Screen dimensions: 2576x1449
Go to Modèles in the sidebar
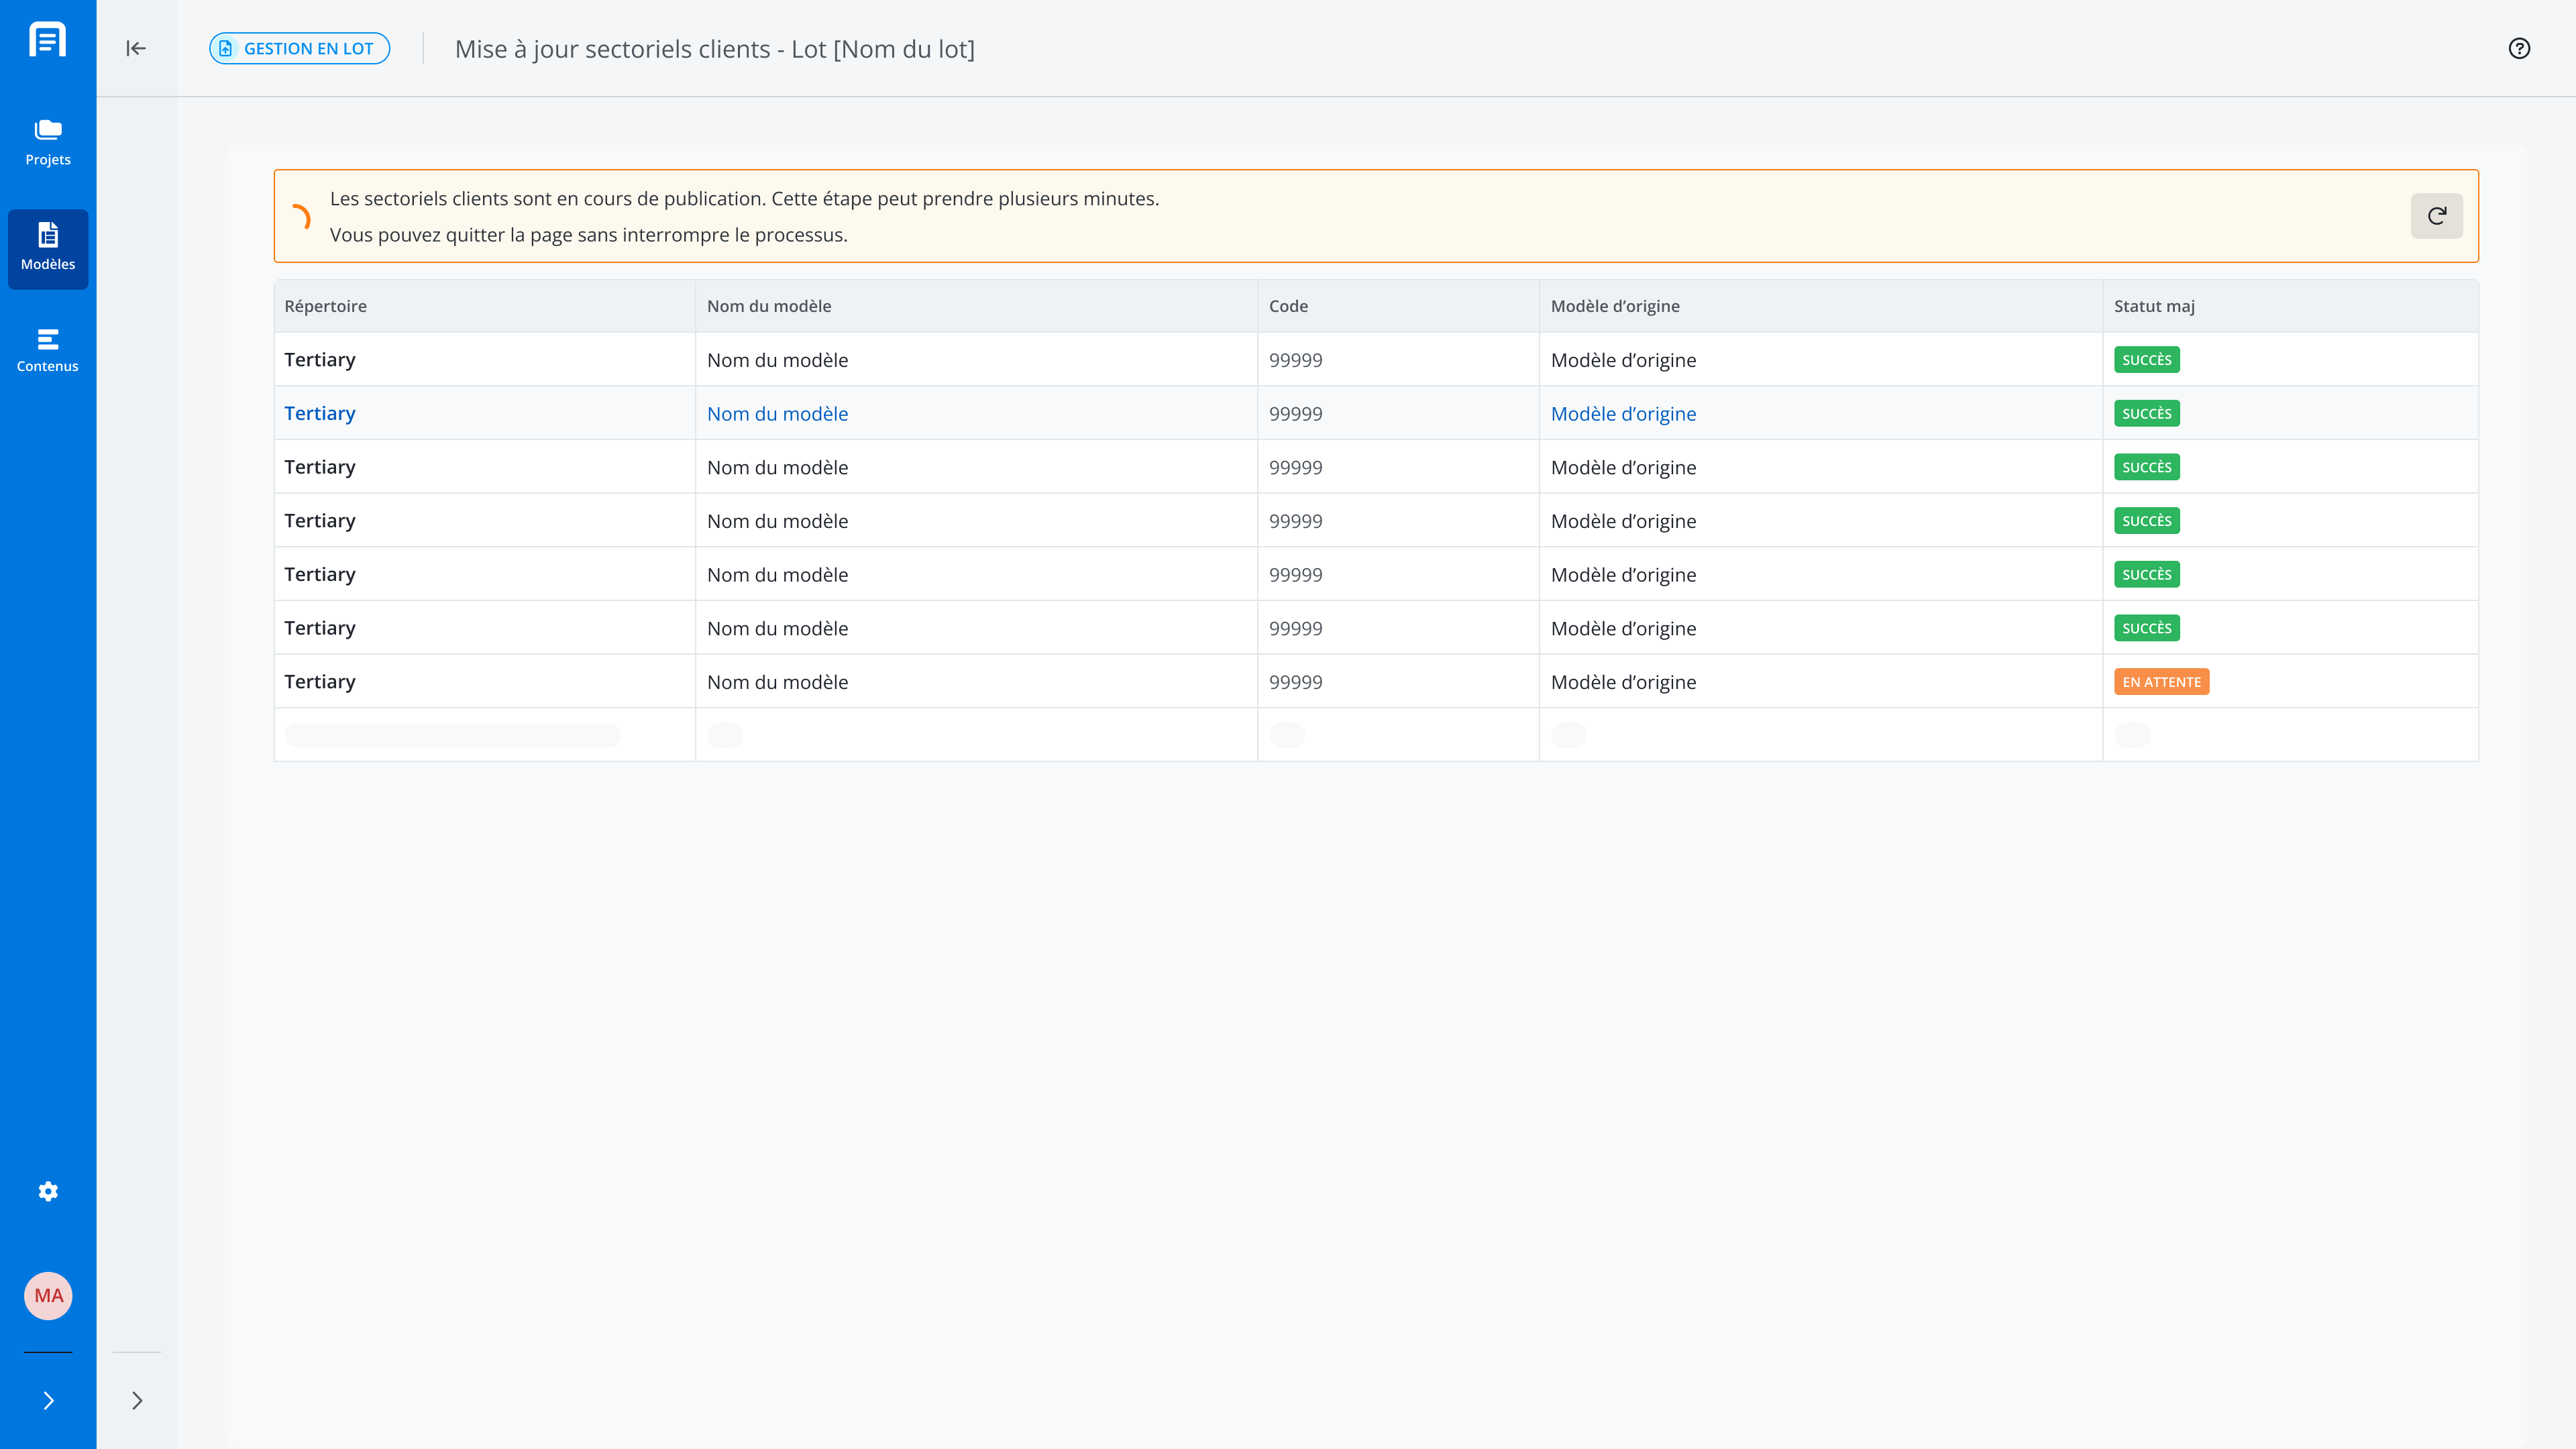(x=48, y=248)
